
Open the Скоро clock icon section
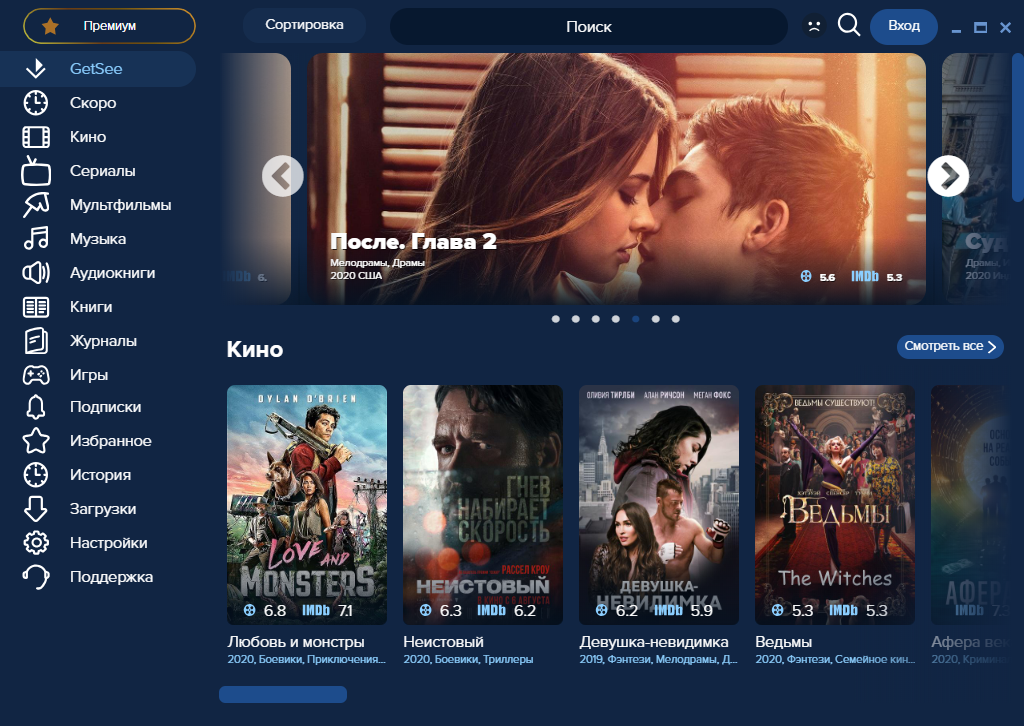coord(36,103)
